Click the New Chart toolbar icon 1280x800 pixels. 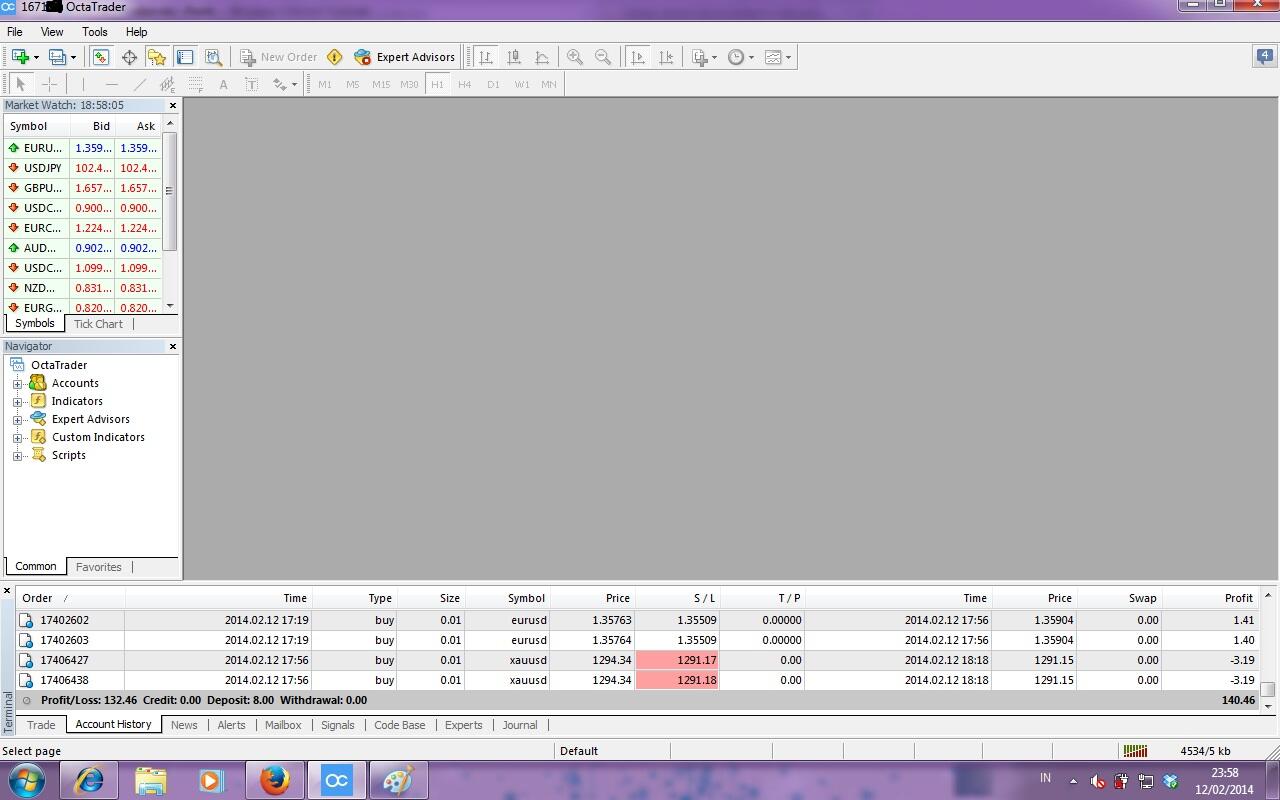20,57
